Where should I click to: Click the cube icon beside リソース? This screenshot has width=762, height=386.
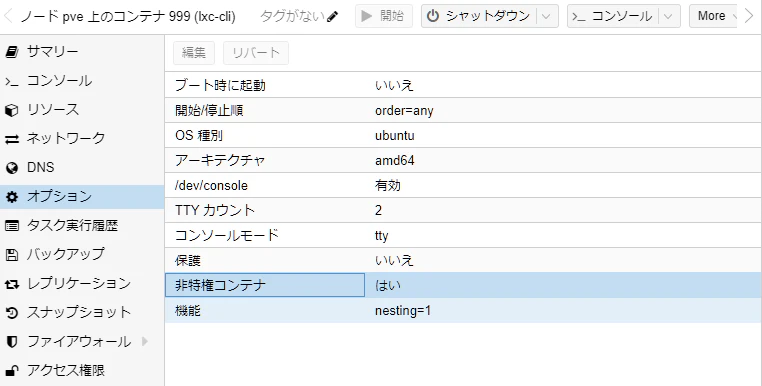coord(12,110)
